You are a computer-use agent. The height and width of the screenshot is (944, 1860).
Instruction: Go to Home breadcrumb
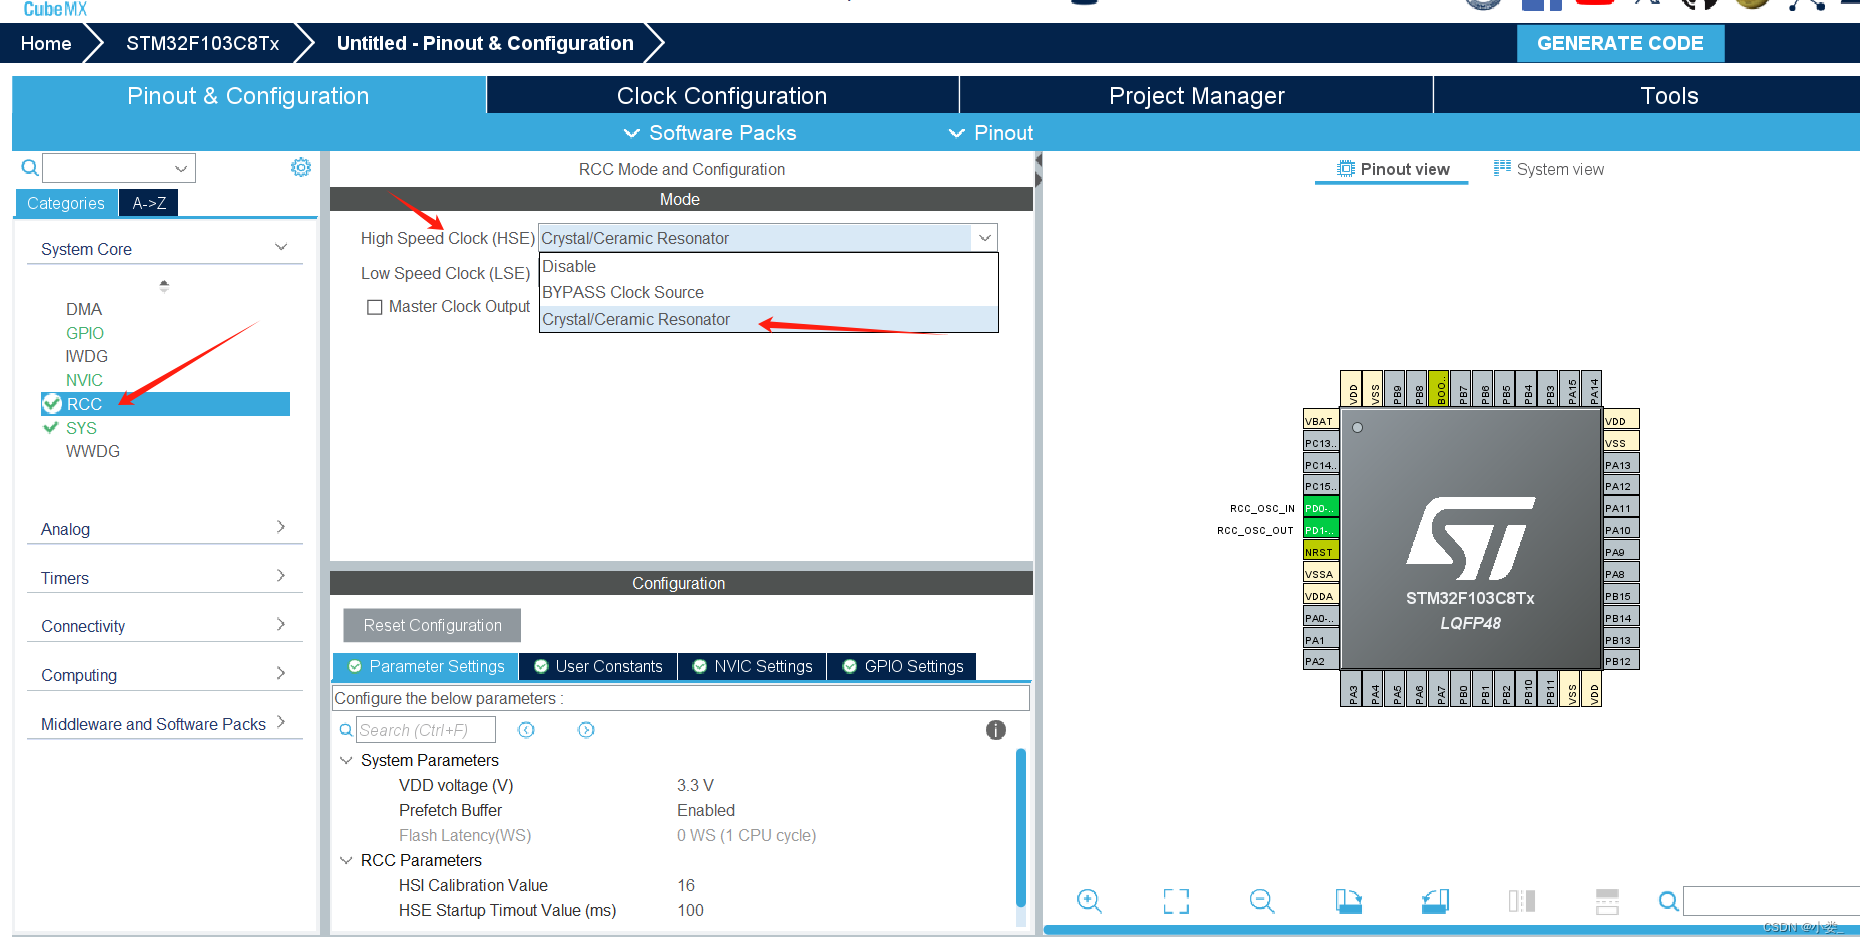[46, 43]
